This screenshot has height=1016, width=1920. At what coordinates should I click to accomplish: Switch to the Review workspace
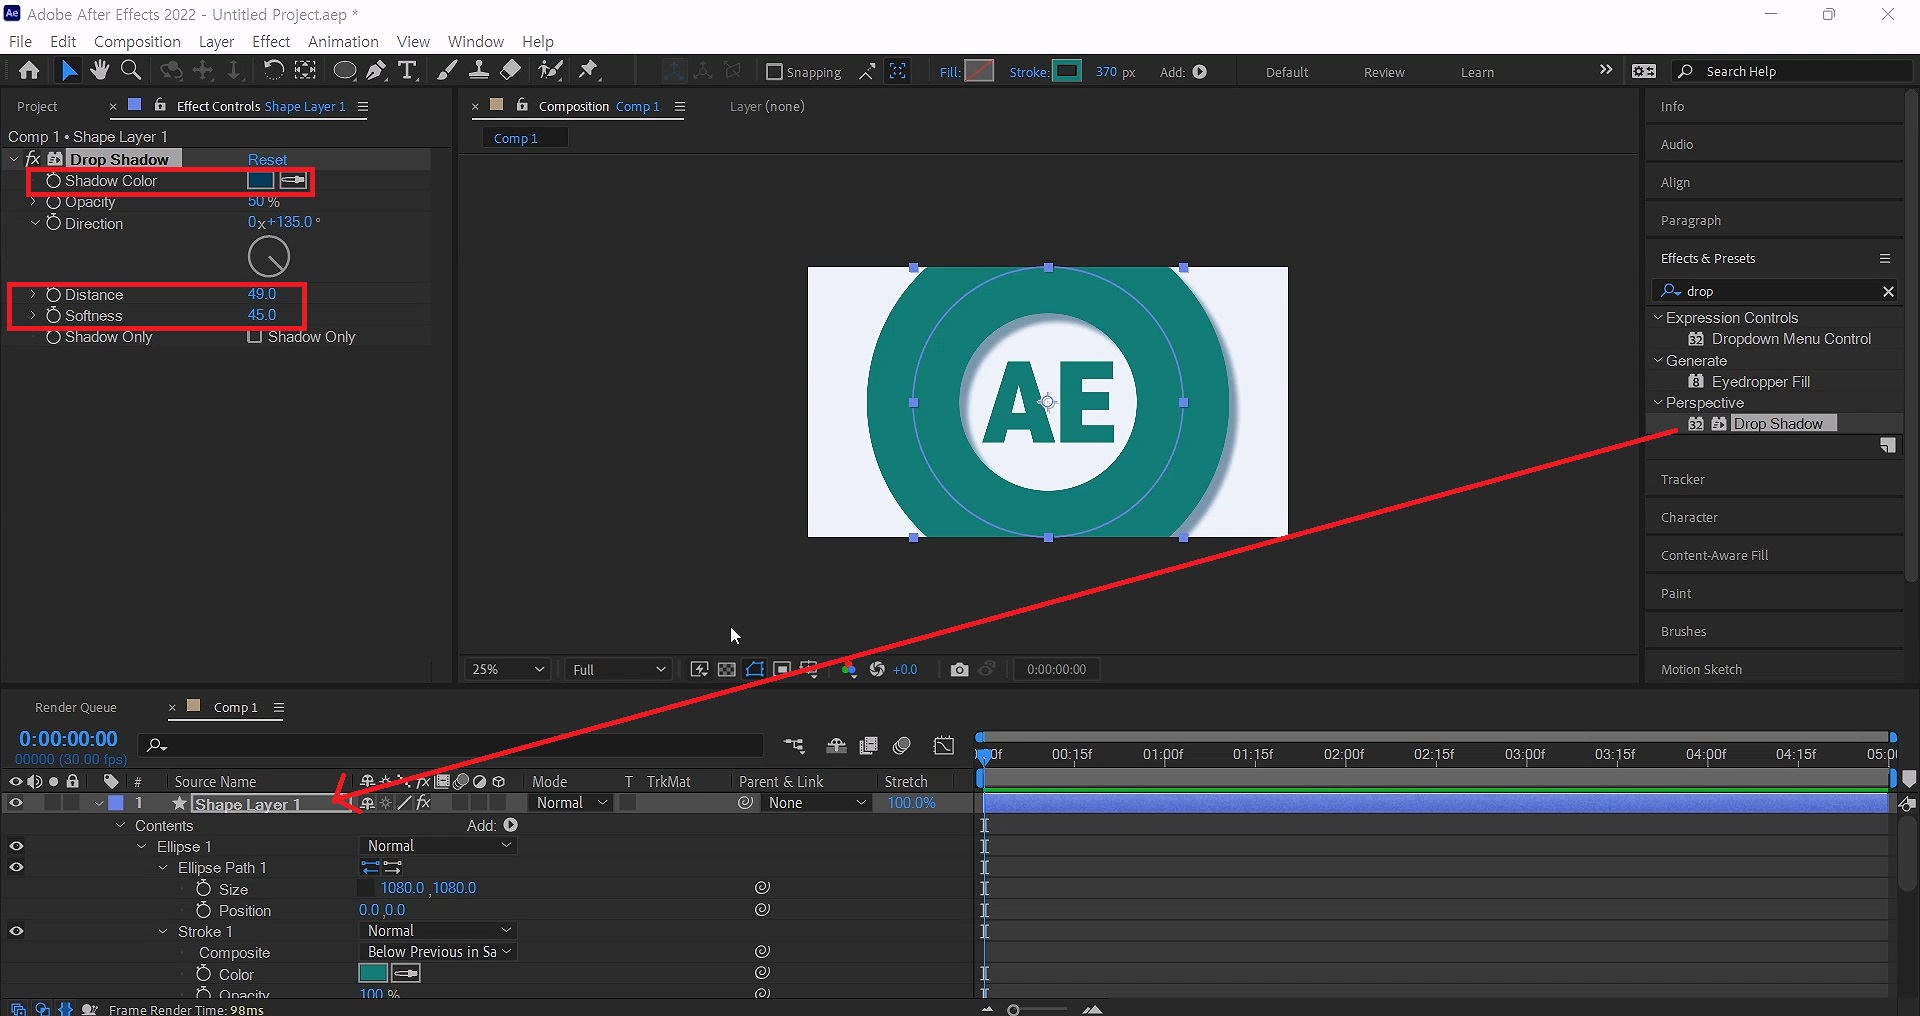pos(1384,72)
